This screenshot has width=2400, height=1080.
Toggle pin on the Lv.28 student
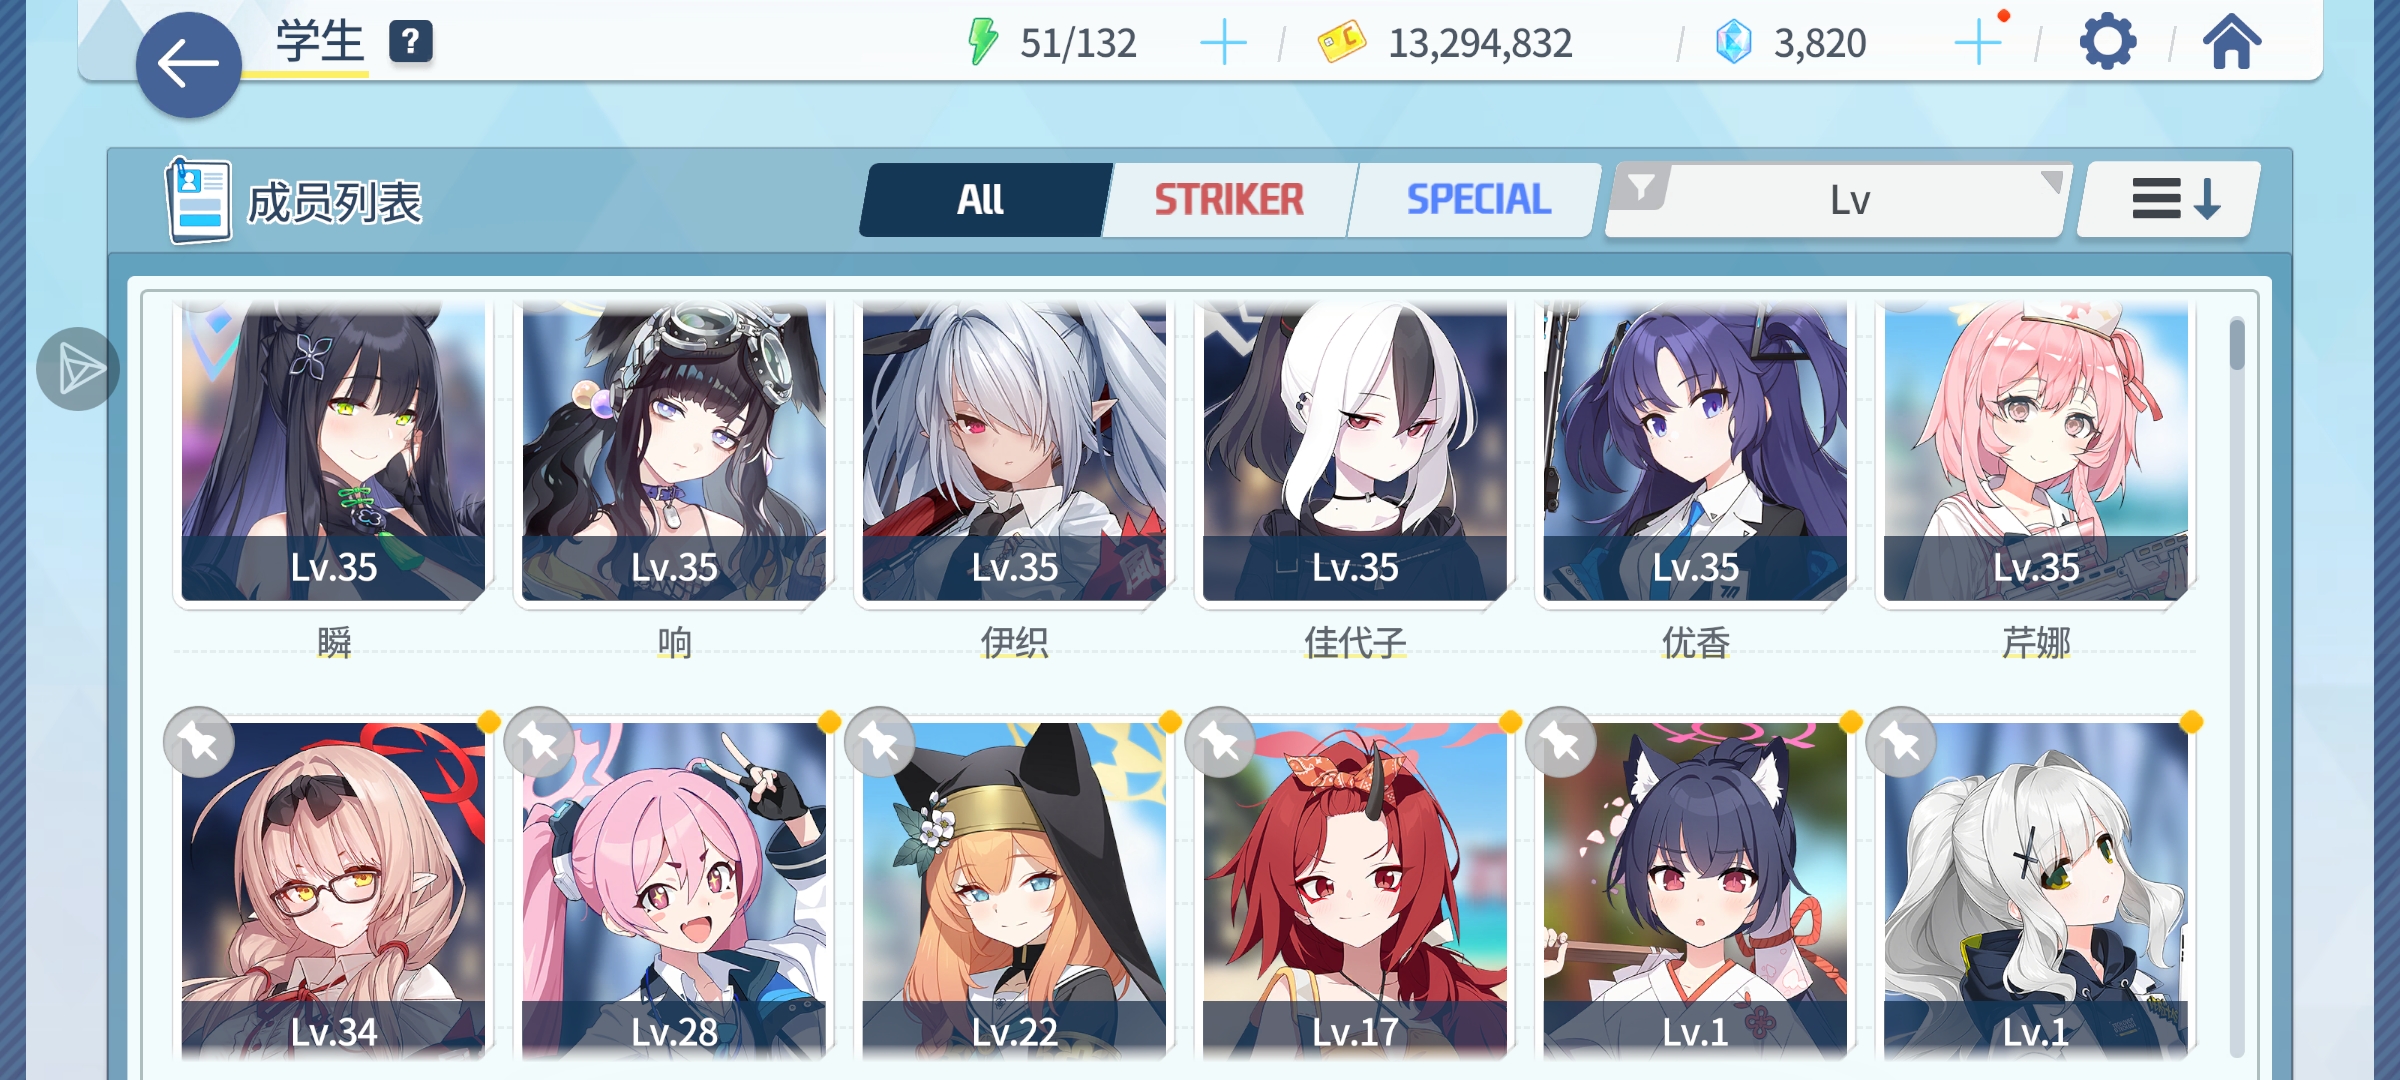[x=540, y=742]
